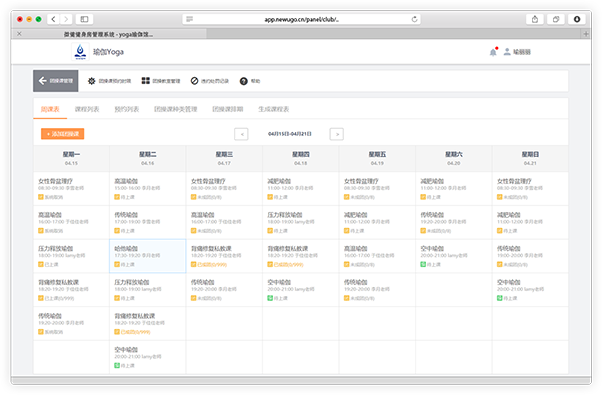Open 团操教室管理 grid icon
Viewport: 602px width, 395px height.
click(146, 81)
